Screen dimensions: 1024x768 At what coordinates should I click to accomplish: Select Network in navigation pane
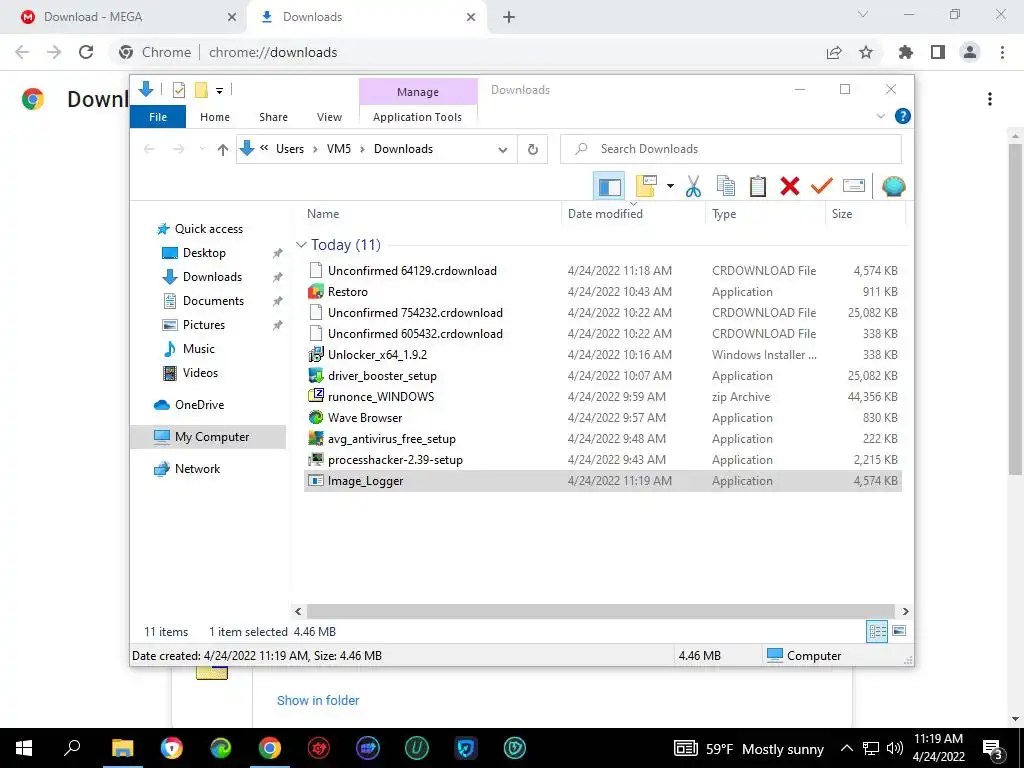point(197,469)
